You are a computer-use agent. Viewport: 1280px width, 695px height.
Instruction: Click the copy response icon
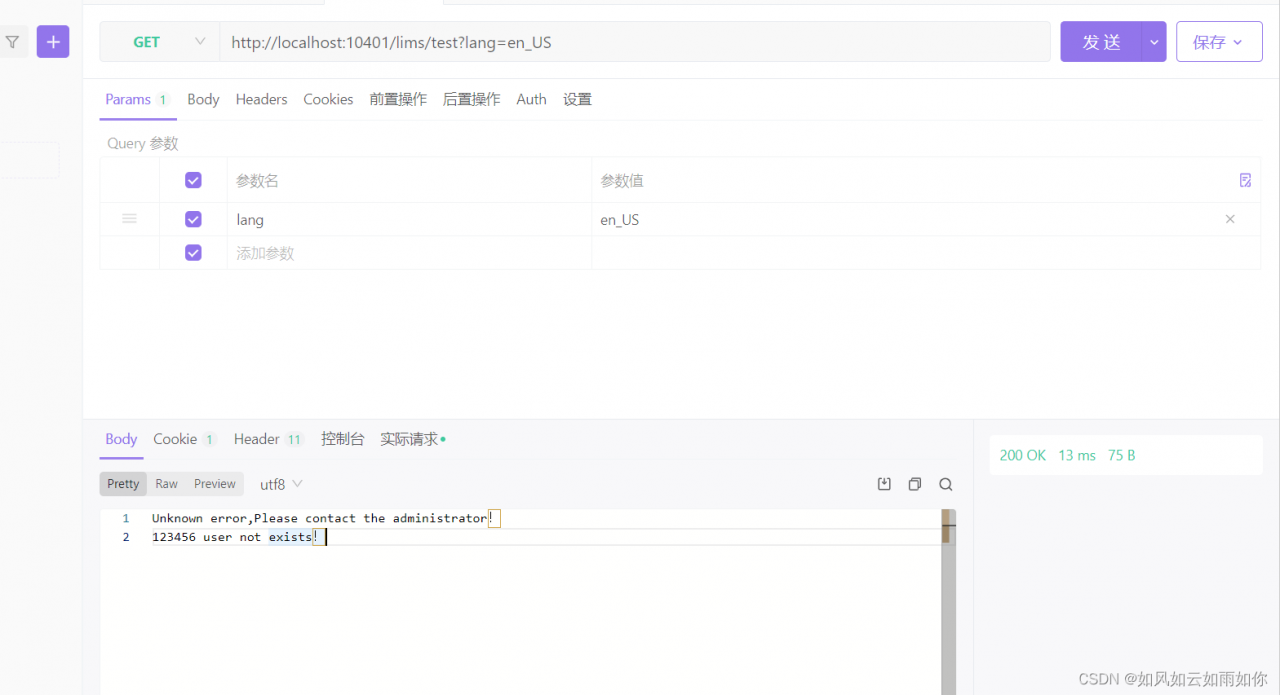tap(914, 484)
